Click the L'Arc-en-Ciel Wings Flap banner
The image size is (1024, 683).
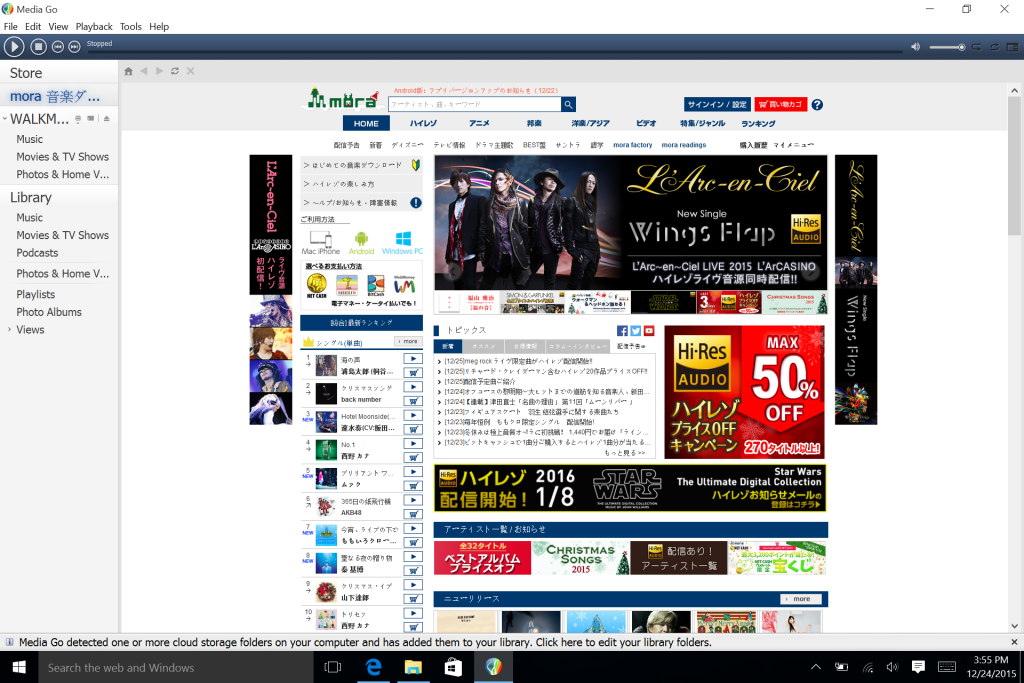pos(630,223)
